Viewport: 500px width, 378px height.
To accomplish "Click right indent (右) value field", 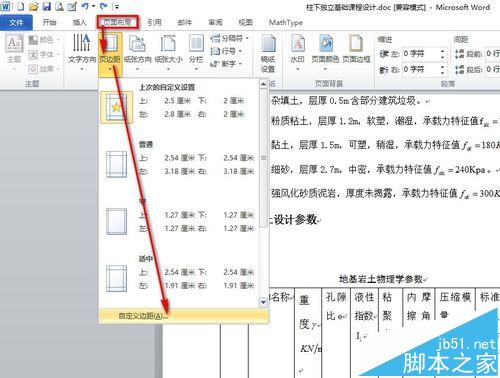I will [x=421, y=69].
